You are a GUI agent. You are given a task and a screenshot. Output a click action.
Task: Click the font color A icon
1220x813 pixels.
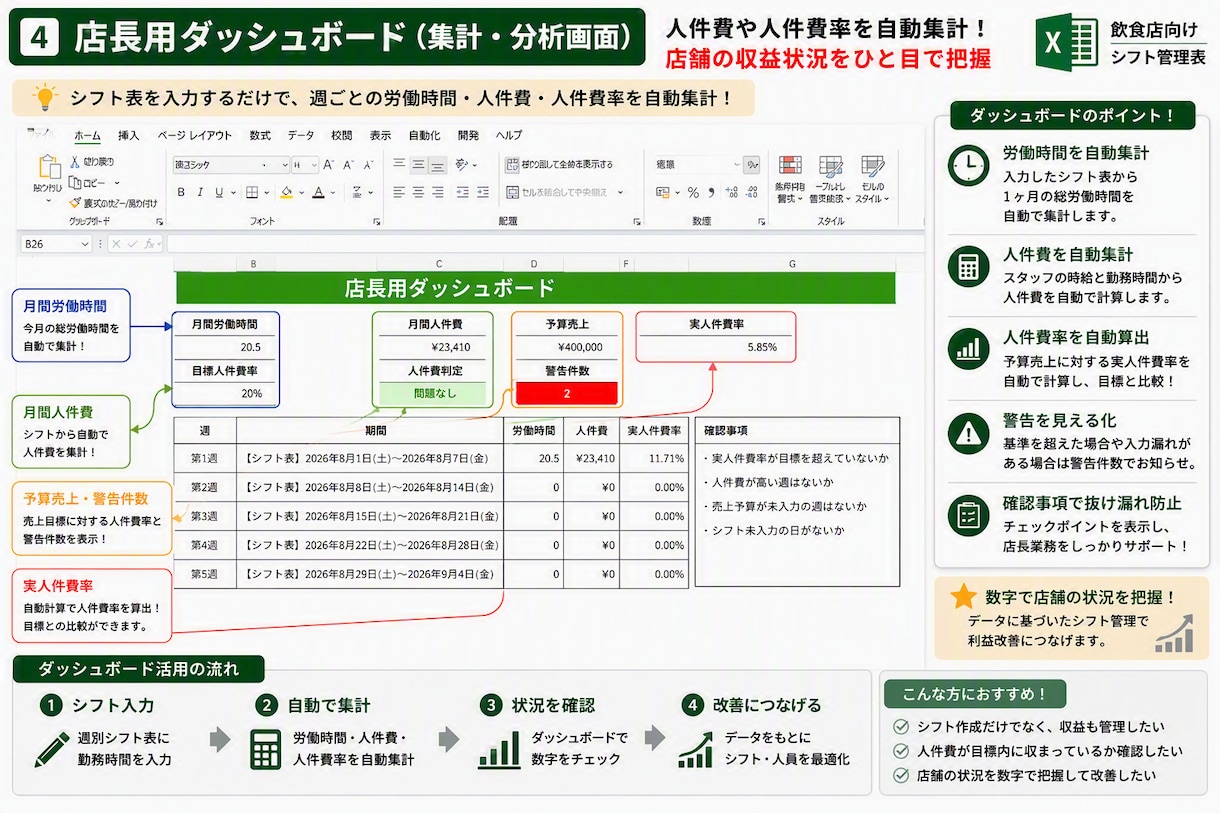point(318,193)
